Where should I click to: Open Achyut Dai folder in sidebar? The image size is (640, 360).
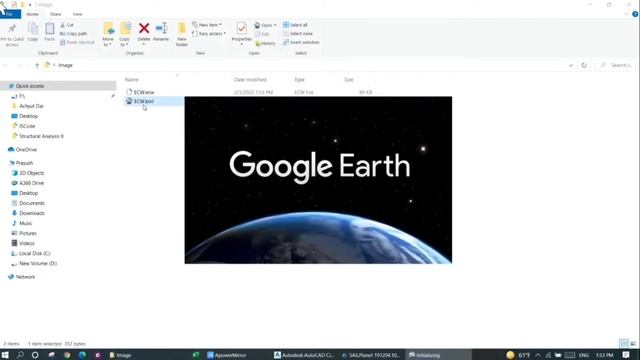[31, 106]
